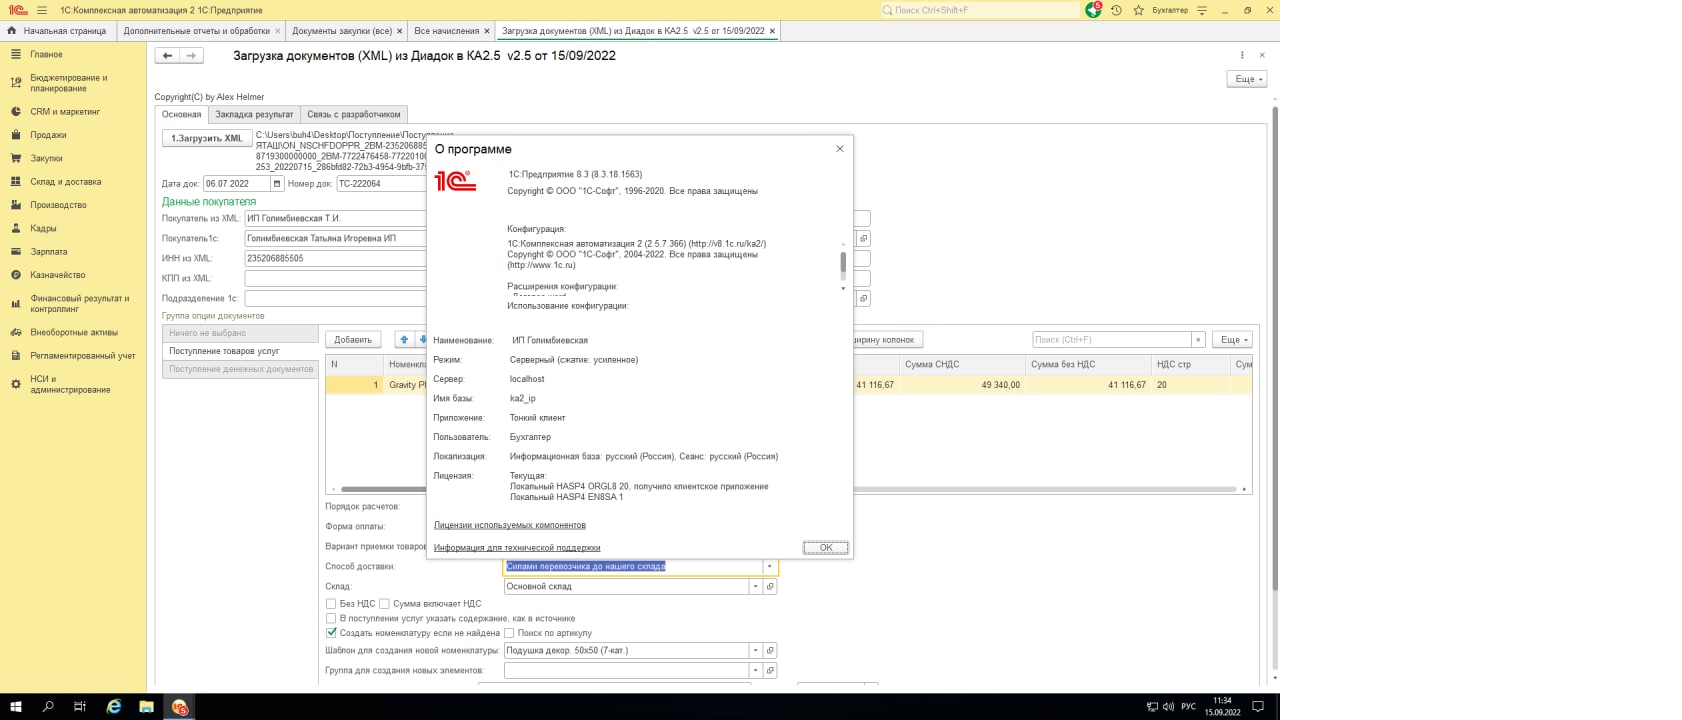Open Windows Start menu
The image size is (1682, 720).
coord(15,707)
